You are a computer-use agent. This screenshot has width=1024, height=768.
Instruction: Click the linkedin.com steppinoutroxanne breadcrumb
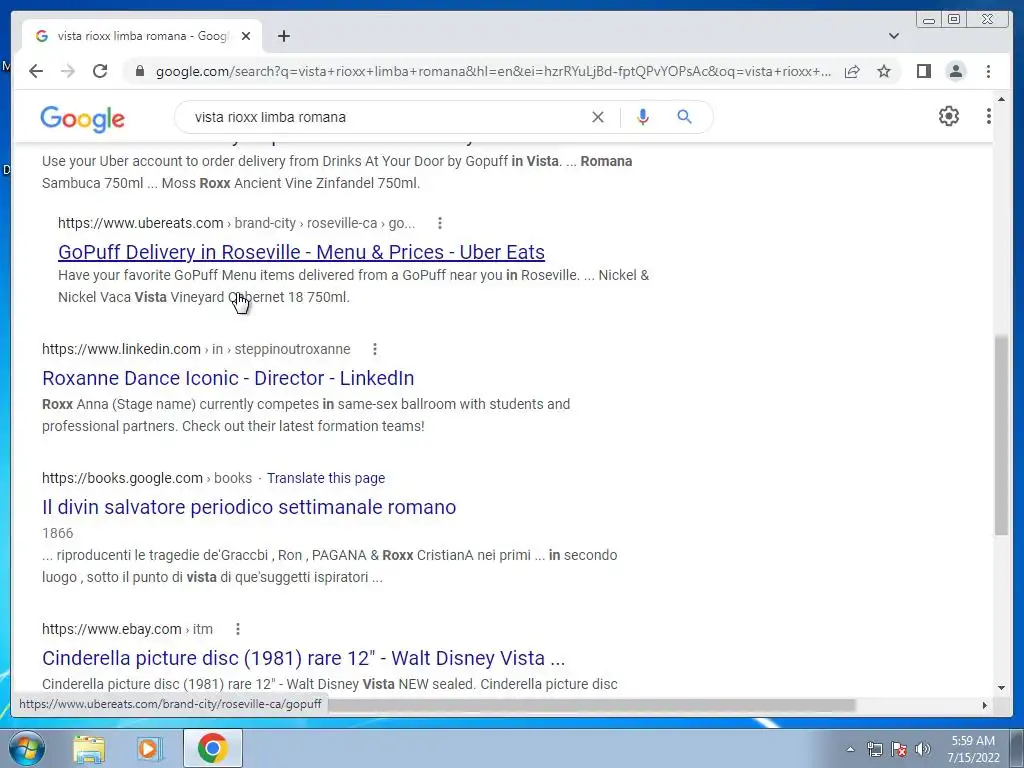click(196, 349)
